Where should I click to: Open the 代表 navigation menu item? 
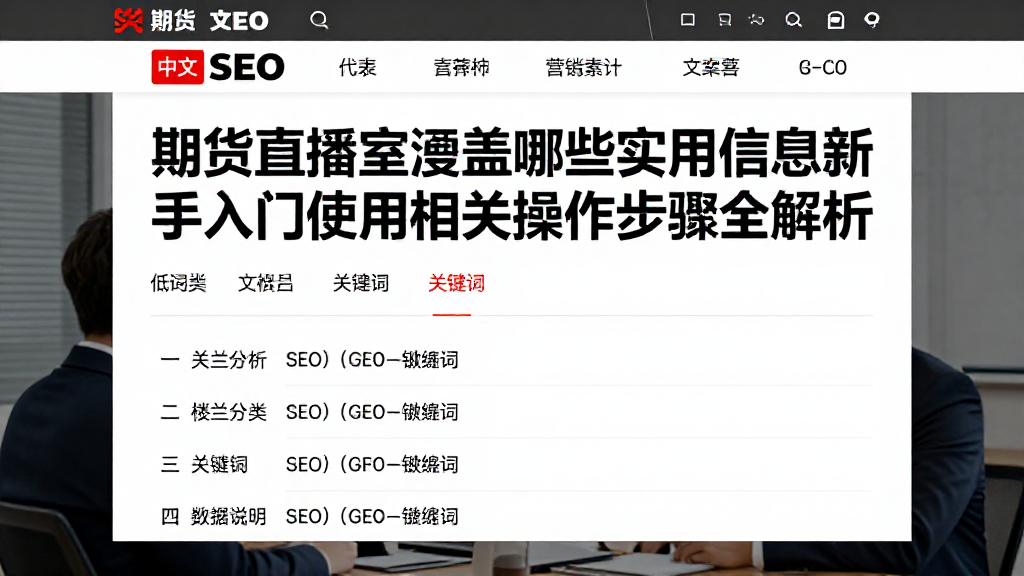click(357, 67)
